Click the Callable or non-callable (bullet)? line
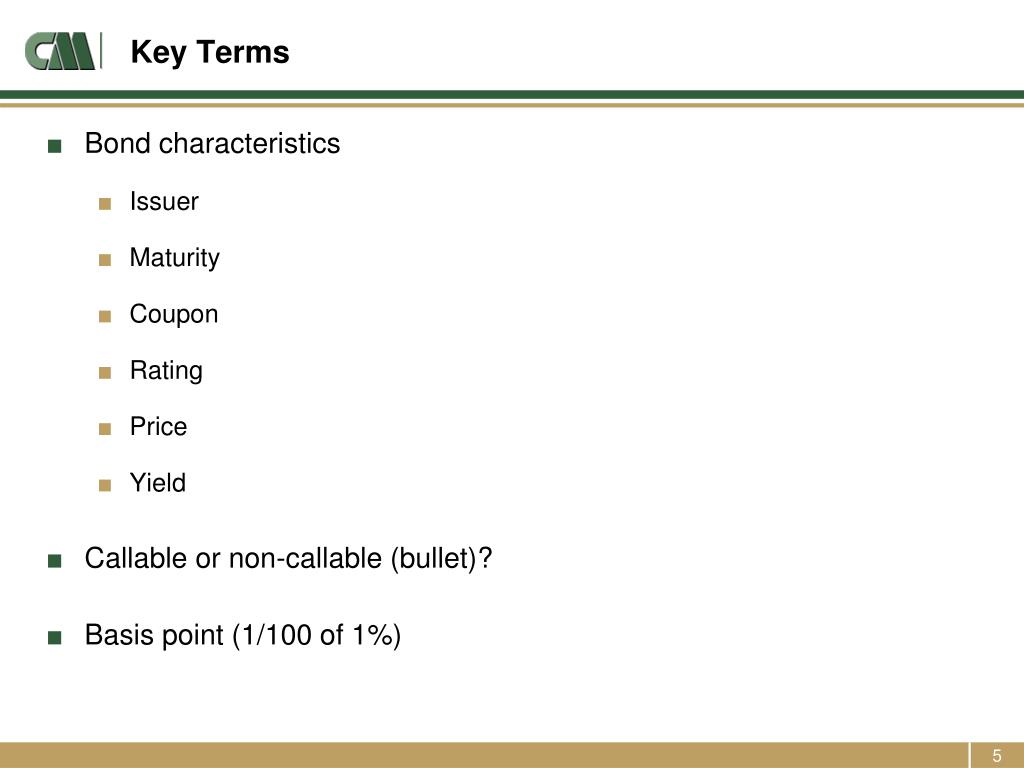1024x768 pixels. [x=288, y=559]
